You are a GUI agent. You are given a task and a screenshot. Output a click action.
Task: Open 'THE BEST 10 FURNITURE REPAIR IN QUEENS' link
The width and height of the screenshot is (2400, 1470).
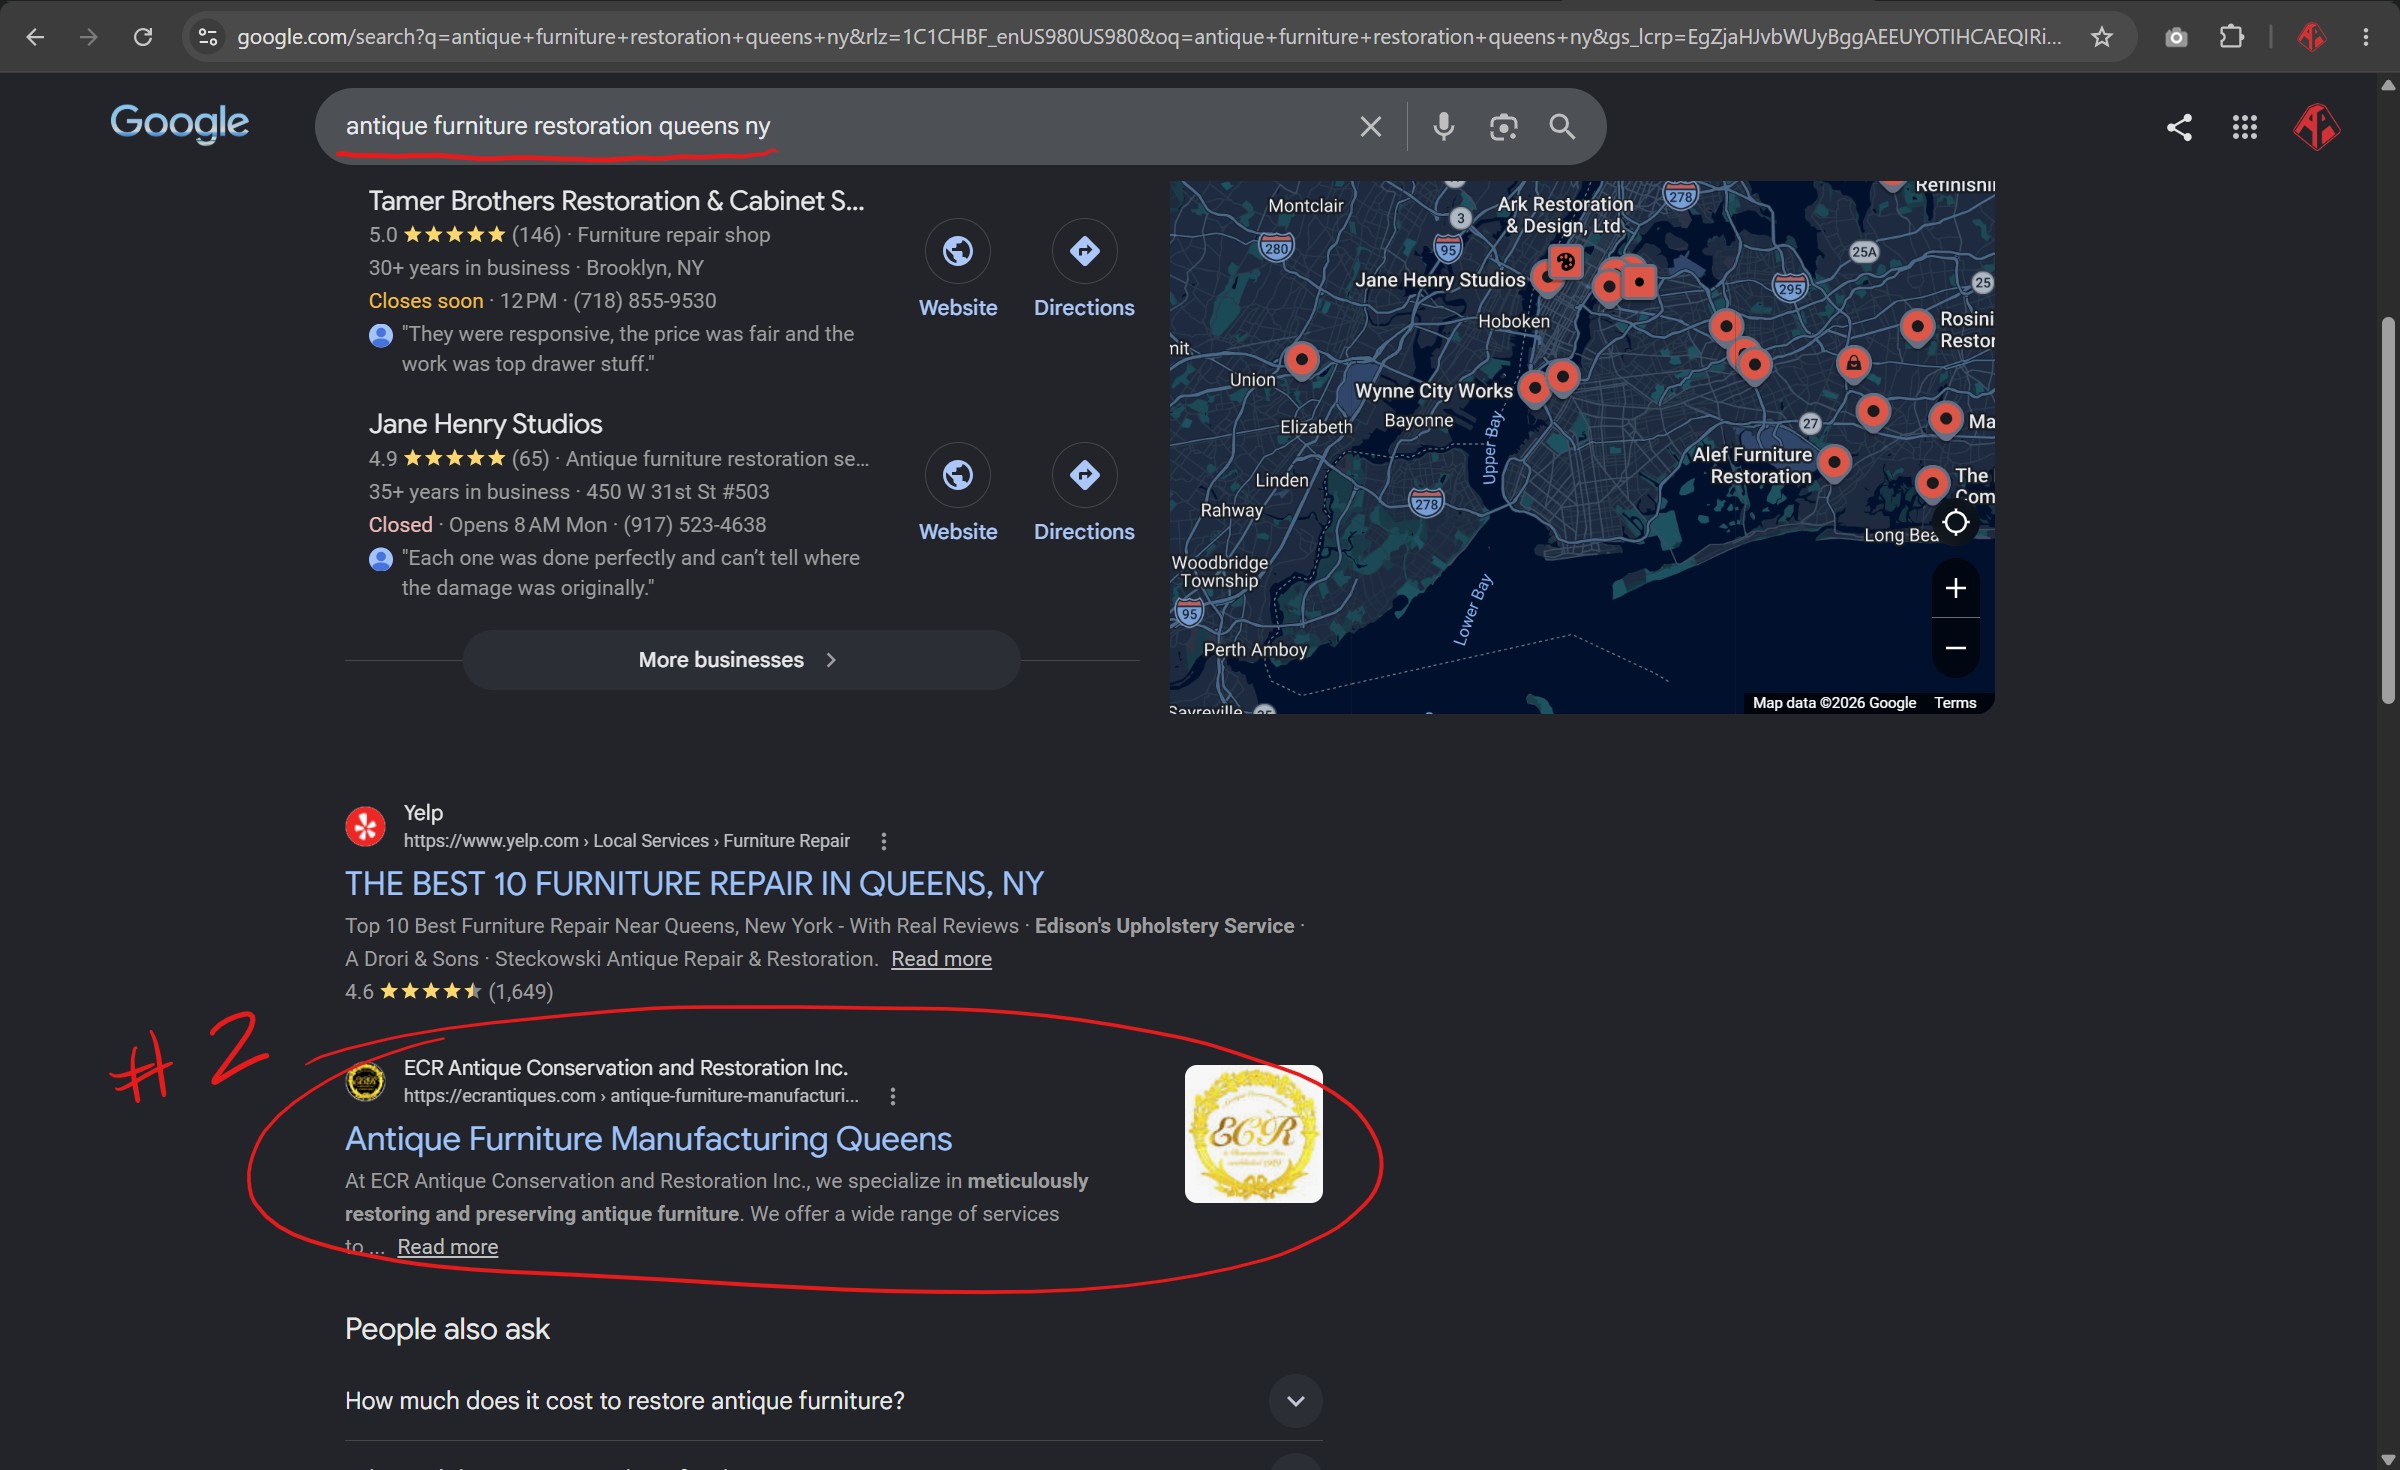point(694,884)
